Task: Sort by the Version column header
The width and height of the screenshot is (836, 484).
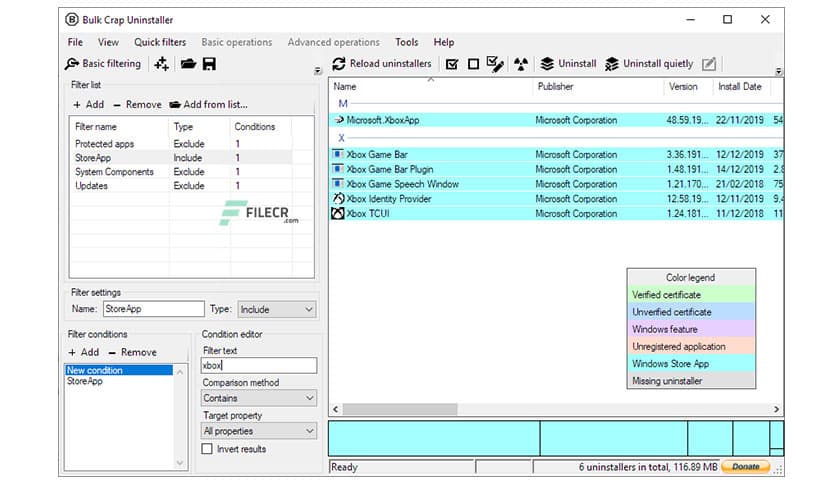Action: (688, 86)
